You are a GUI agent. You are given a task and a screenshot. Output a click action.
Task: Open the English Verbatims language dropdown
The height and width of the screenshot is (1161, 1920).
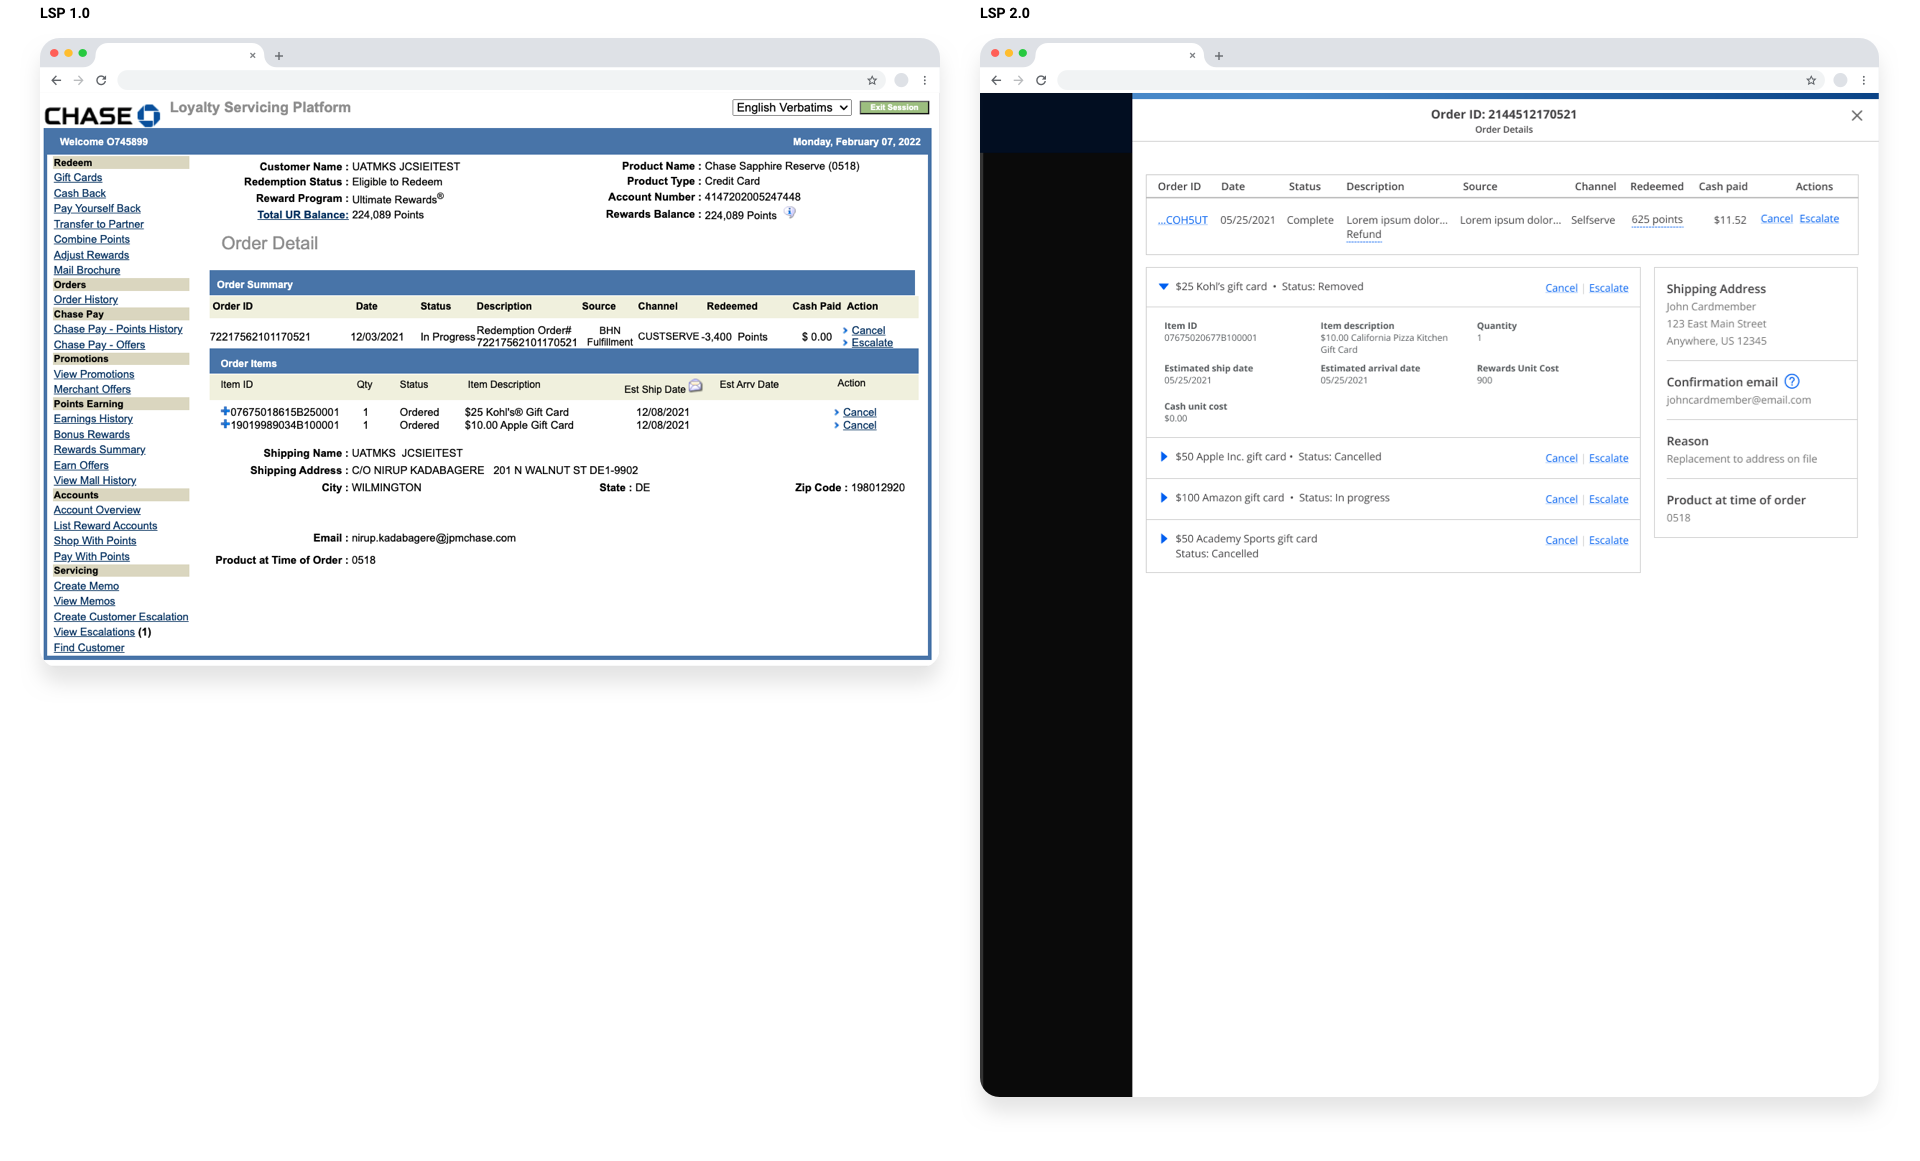(x=792, y=107)
